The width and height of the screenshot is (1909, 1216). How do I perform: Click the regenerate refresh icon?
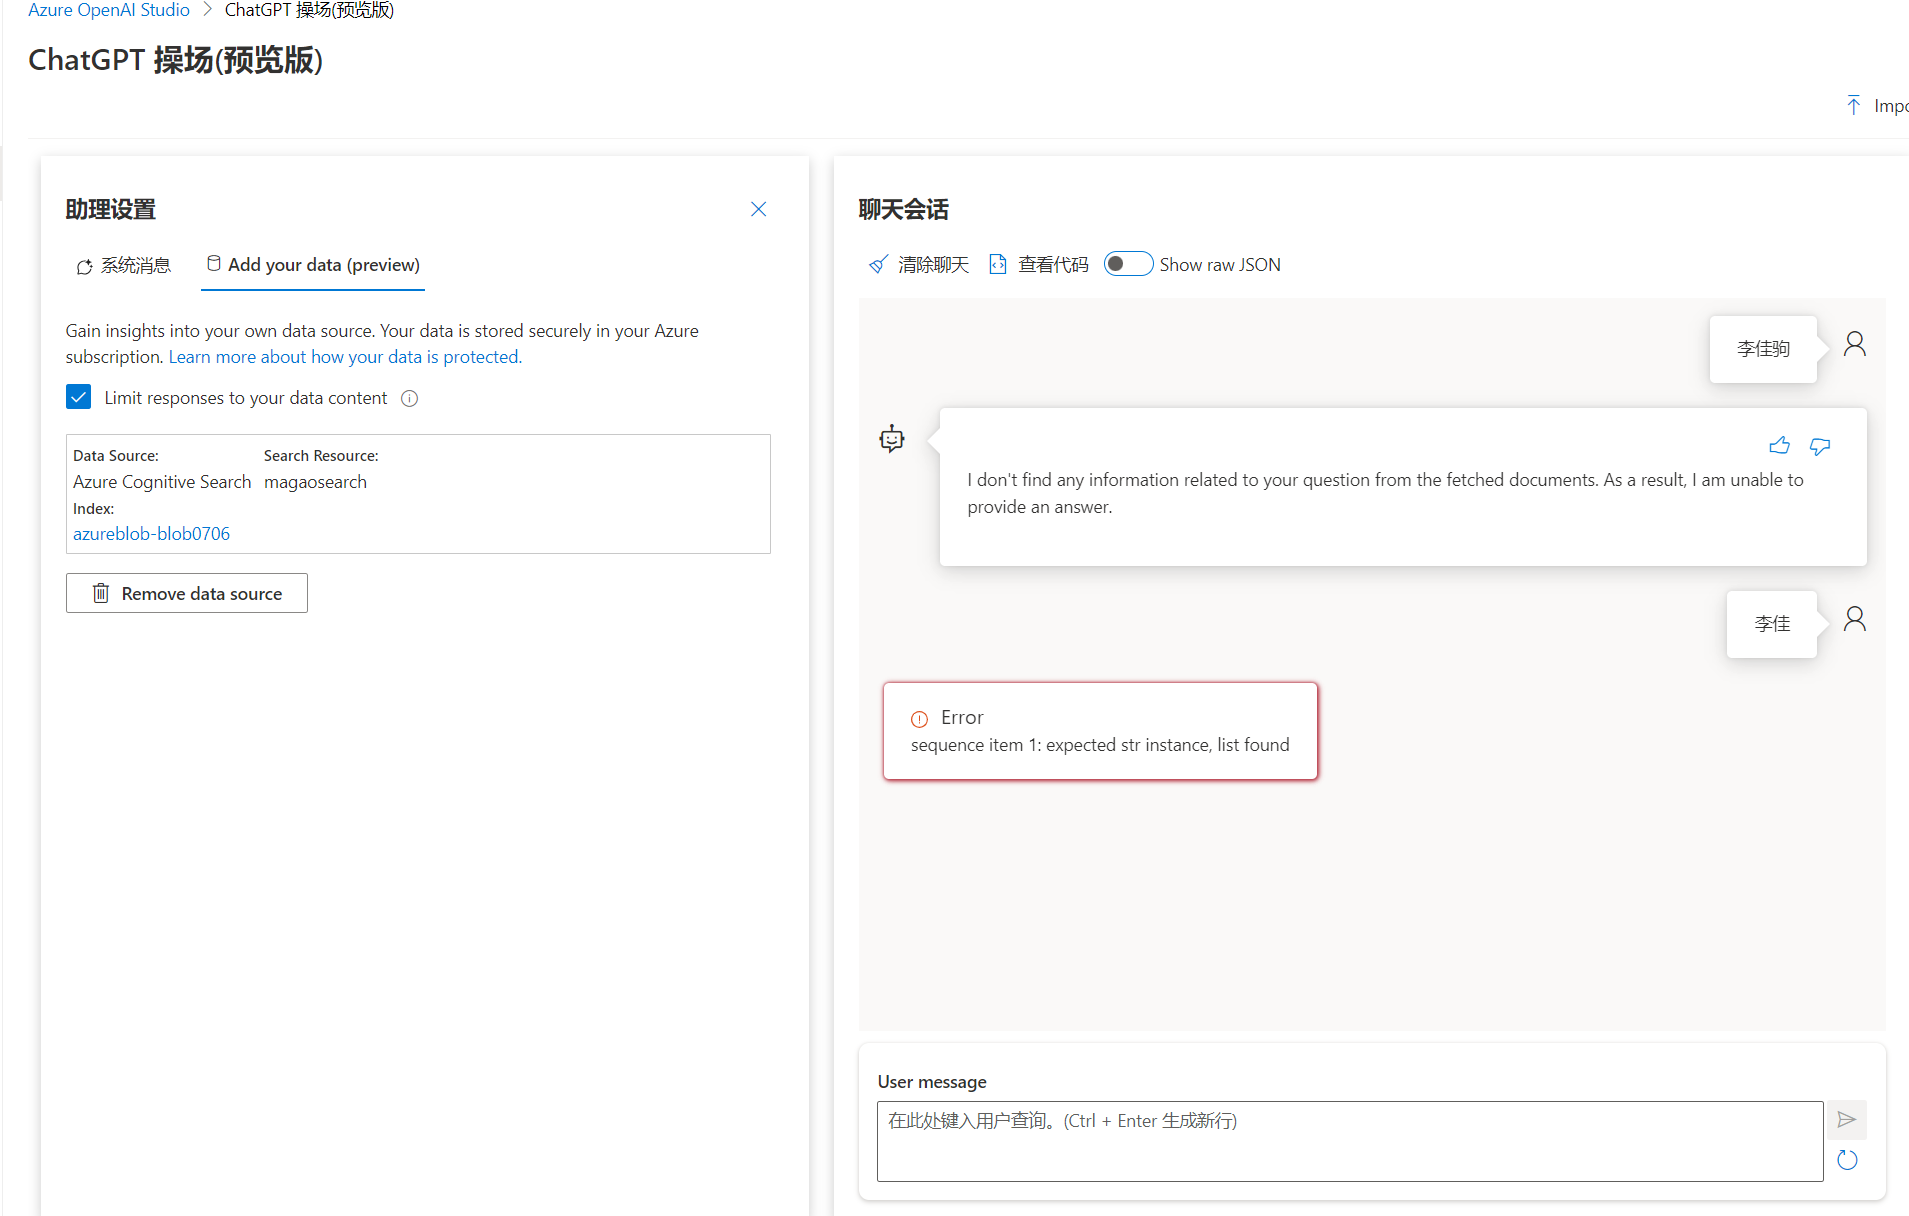point(1847,1160)
